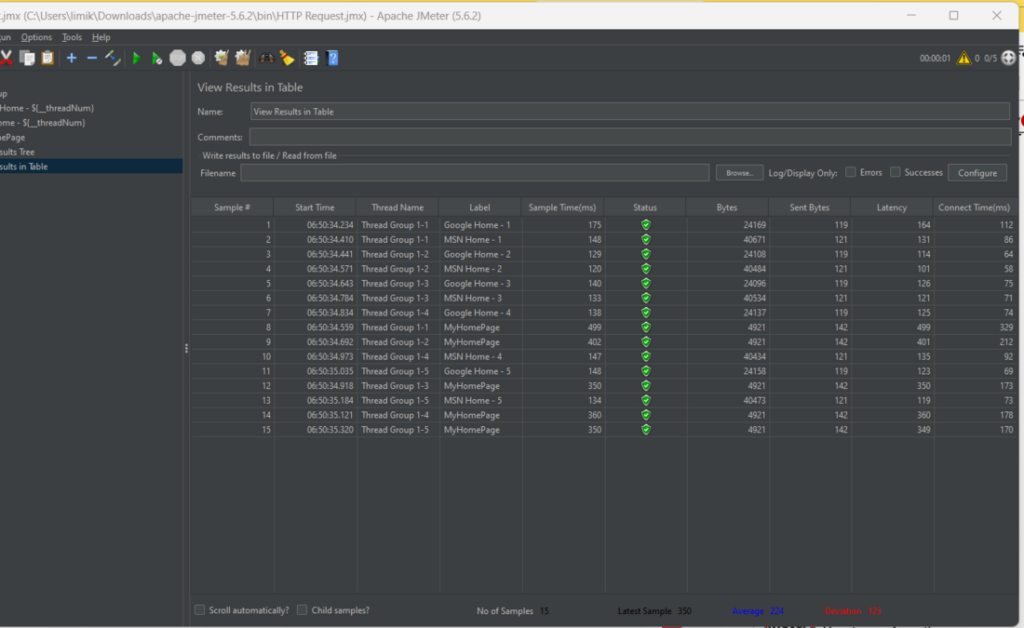Screen dimensions: 1024x628
Task: Click the Configure button
Action: pos(977,173)
